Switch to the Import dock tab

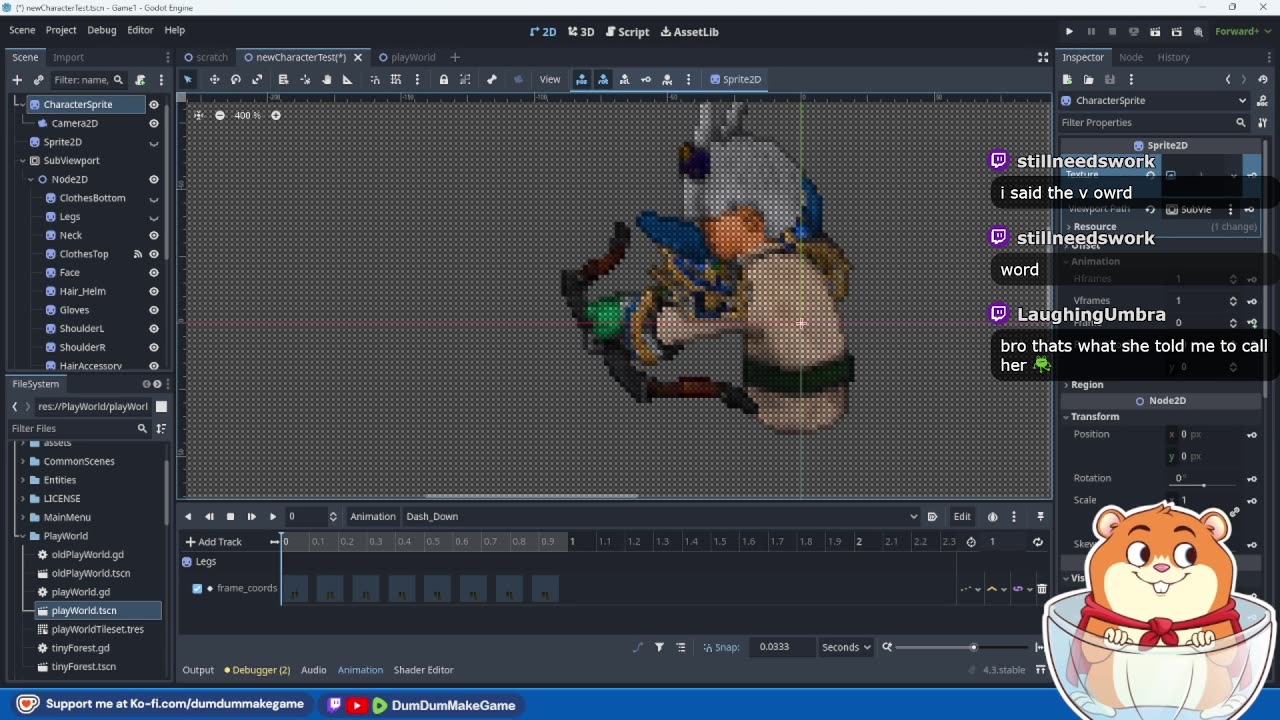68,57
